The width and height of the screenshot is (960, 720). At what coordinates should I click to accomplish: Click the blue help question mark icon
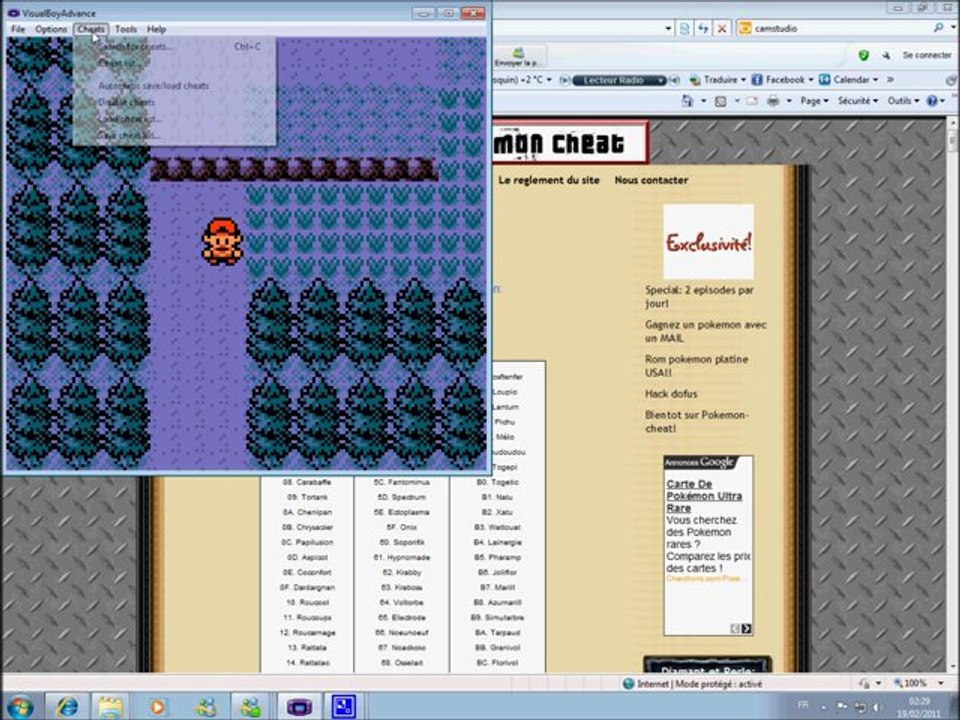coord(932,101)
